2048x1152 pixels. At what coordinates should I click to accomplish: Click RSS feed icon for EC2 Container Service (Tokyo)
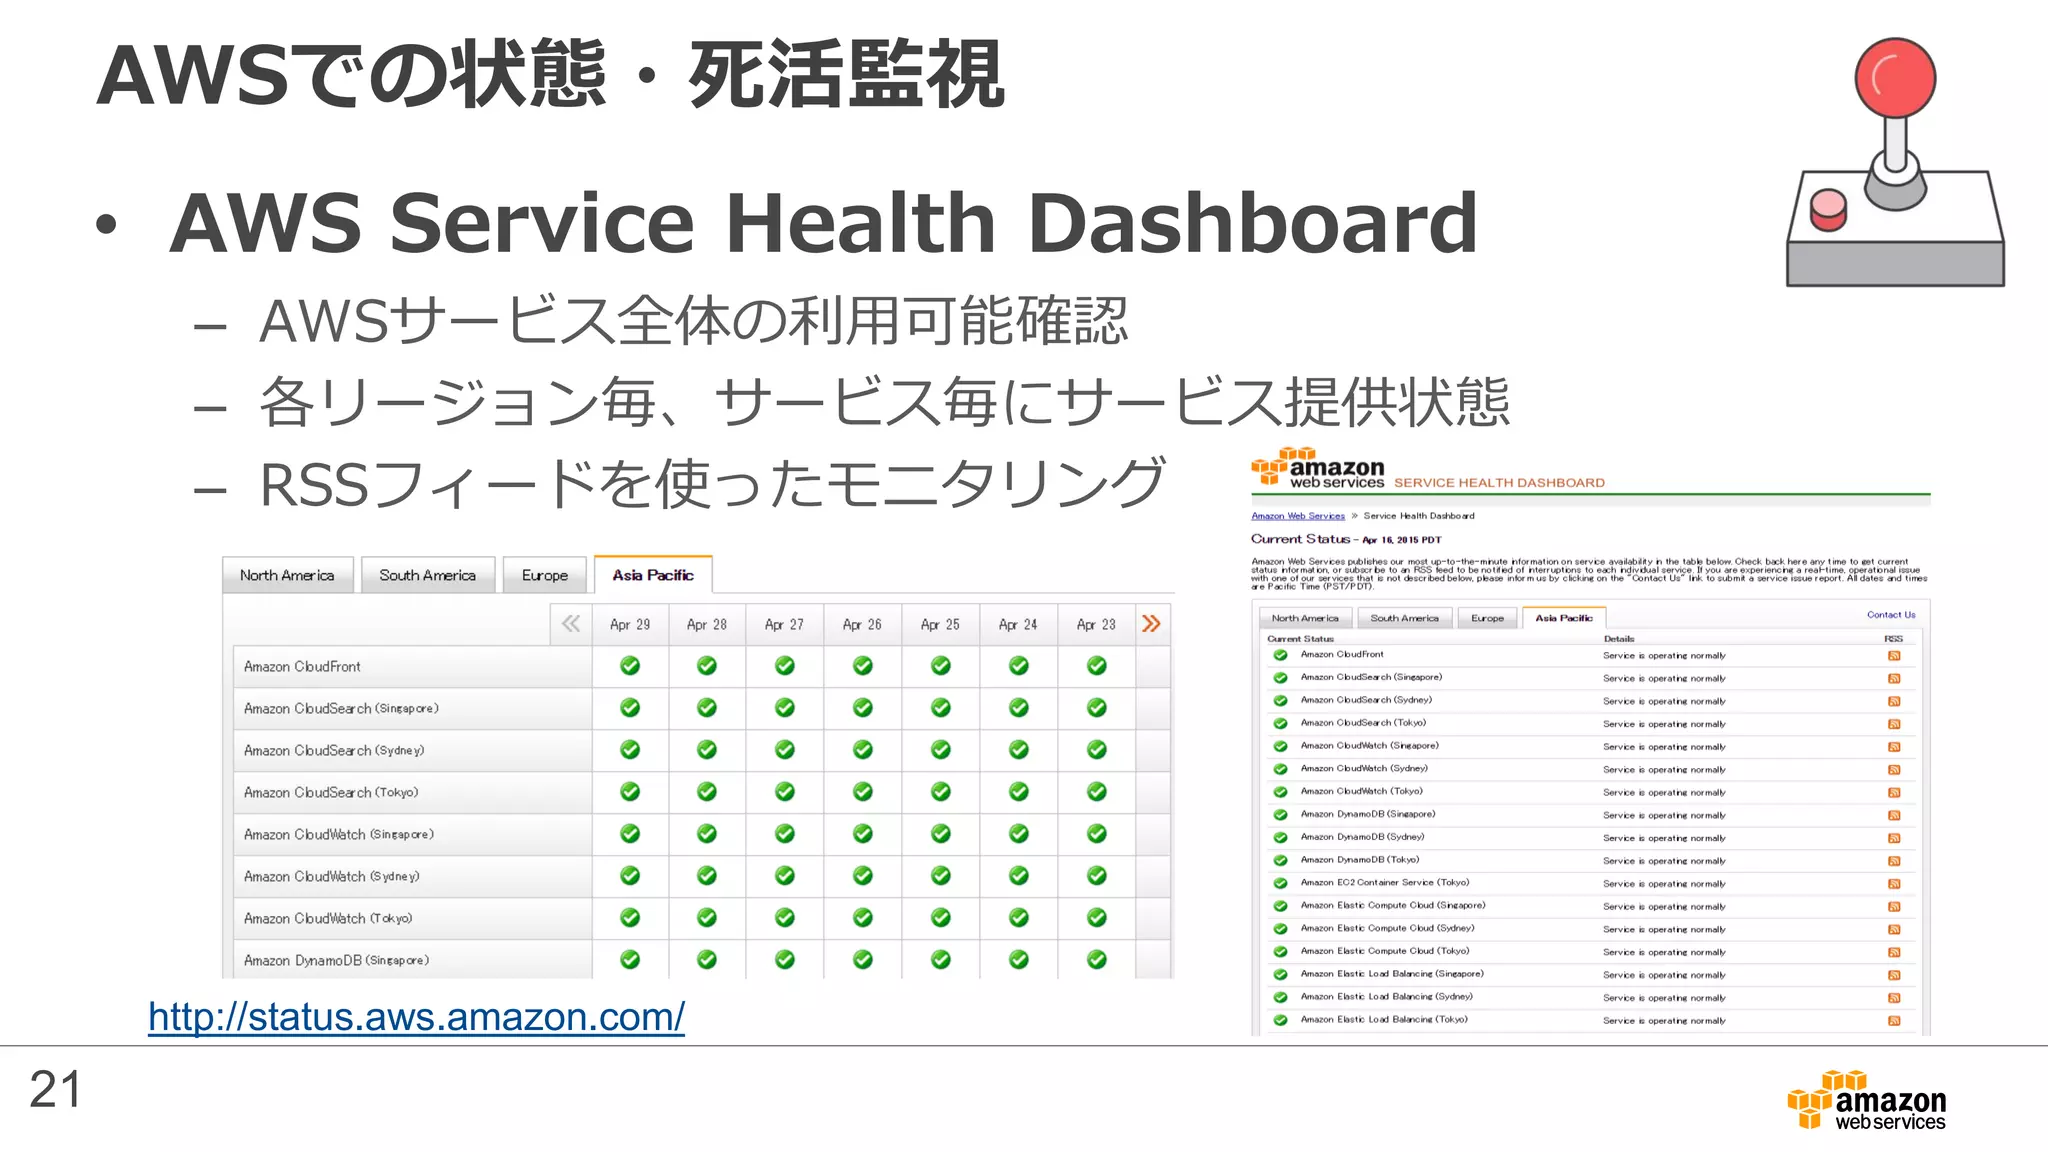click(x=1894, y=884)
